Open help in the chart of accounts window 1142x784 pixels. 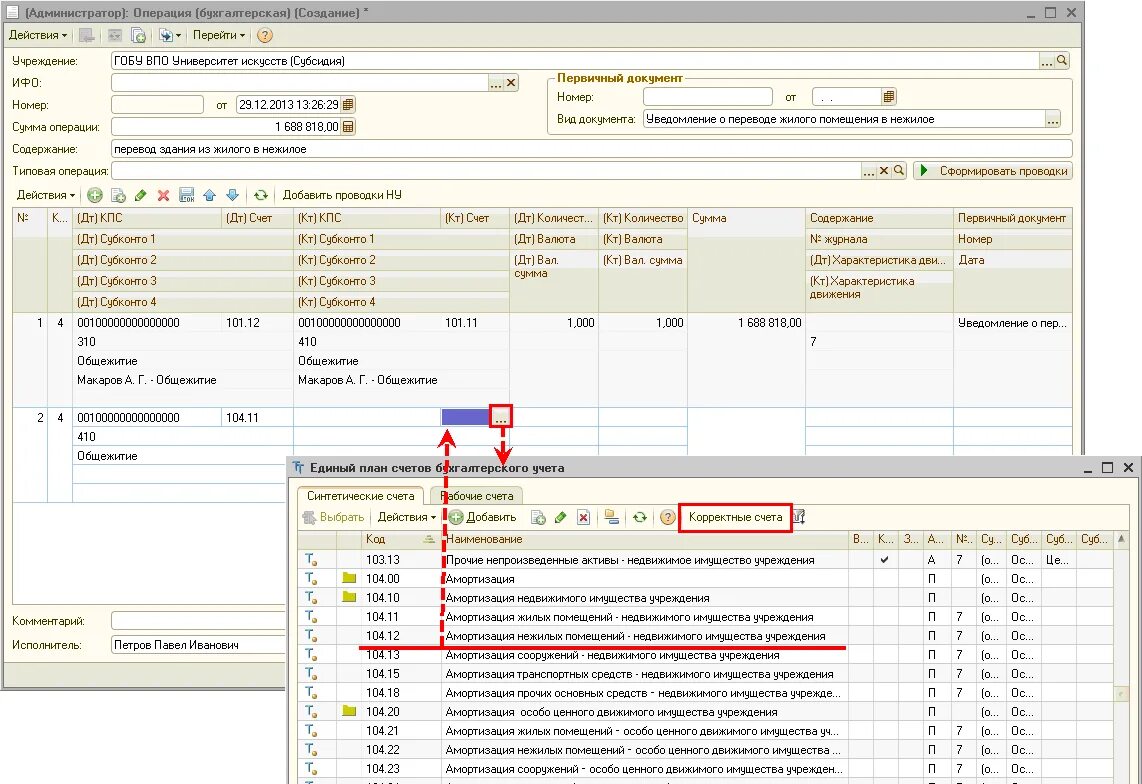(667, 517)
